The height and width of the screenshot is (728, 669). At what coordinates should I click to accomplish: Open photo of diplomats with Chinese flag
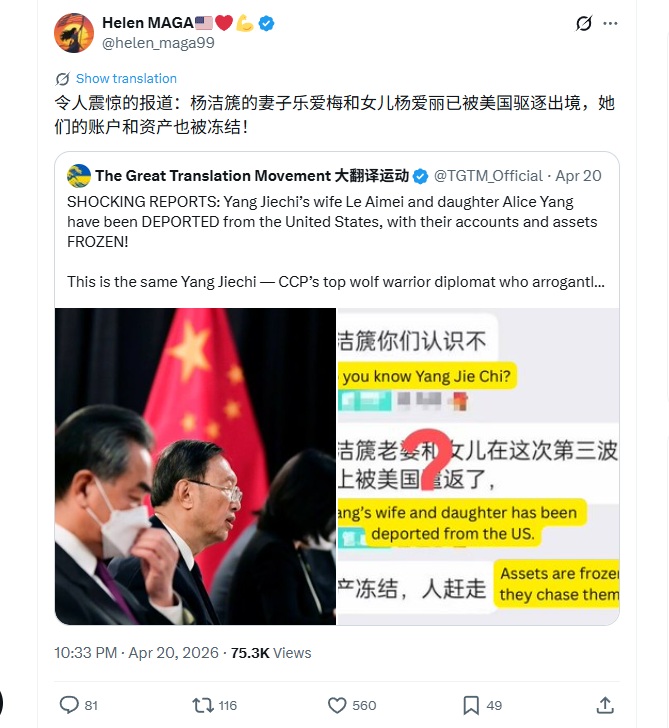click(195, 466)
